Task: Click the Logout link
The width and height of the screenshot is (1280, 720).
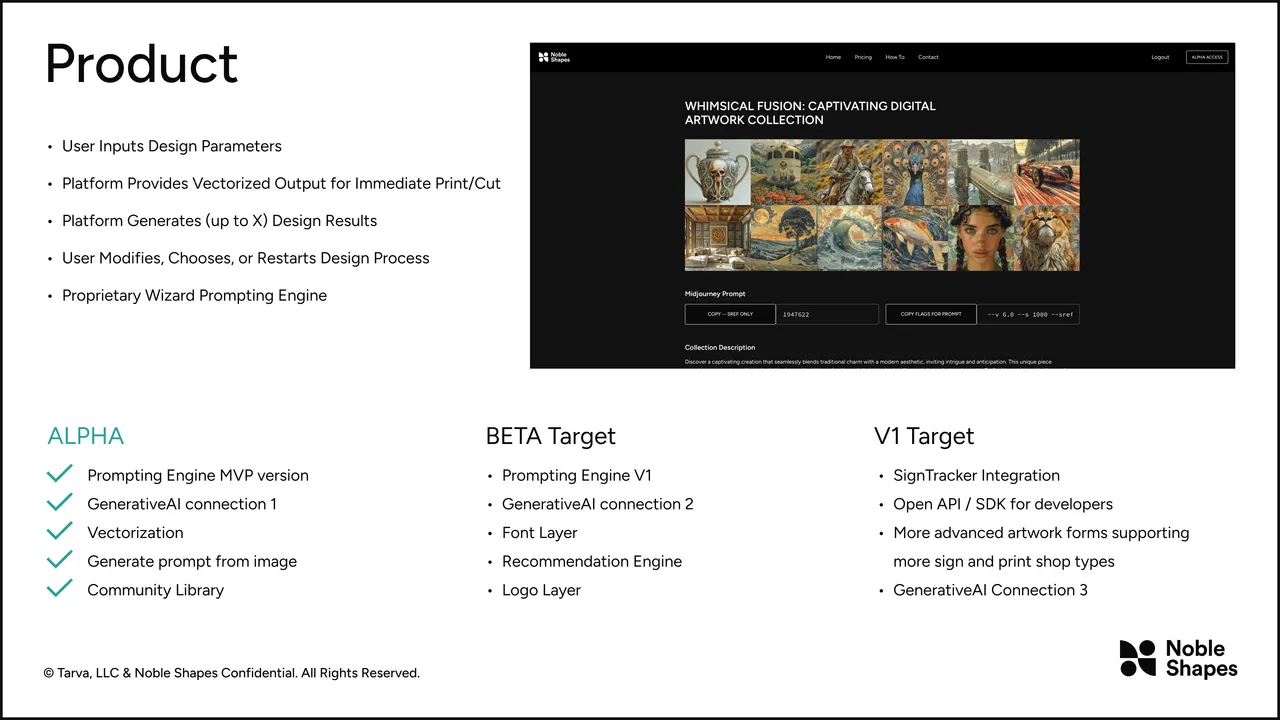Action: [x=1160, y=57]
